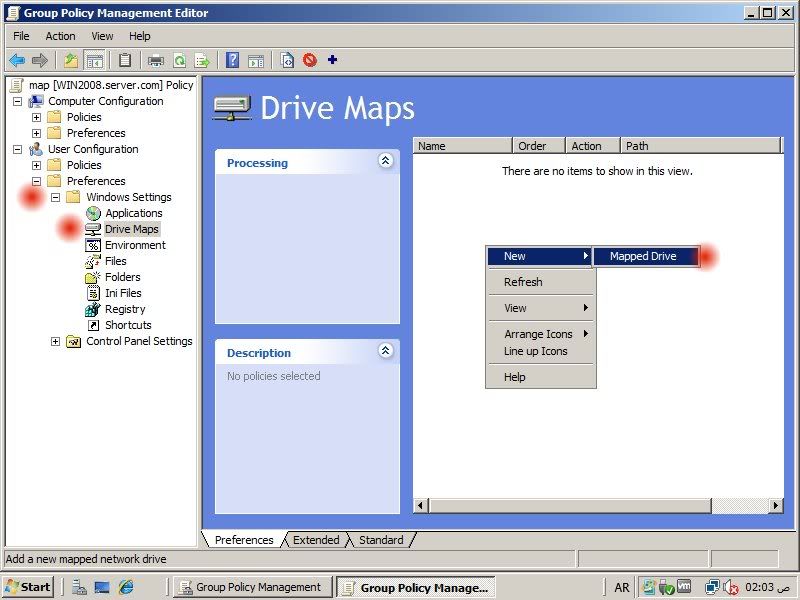This screenshot has width=800, height=600.
Task: Collapse the Processing panel chevron
Action: [x=386, y=161]
